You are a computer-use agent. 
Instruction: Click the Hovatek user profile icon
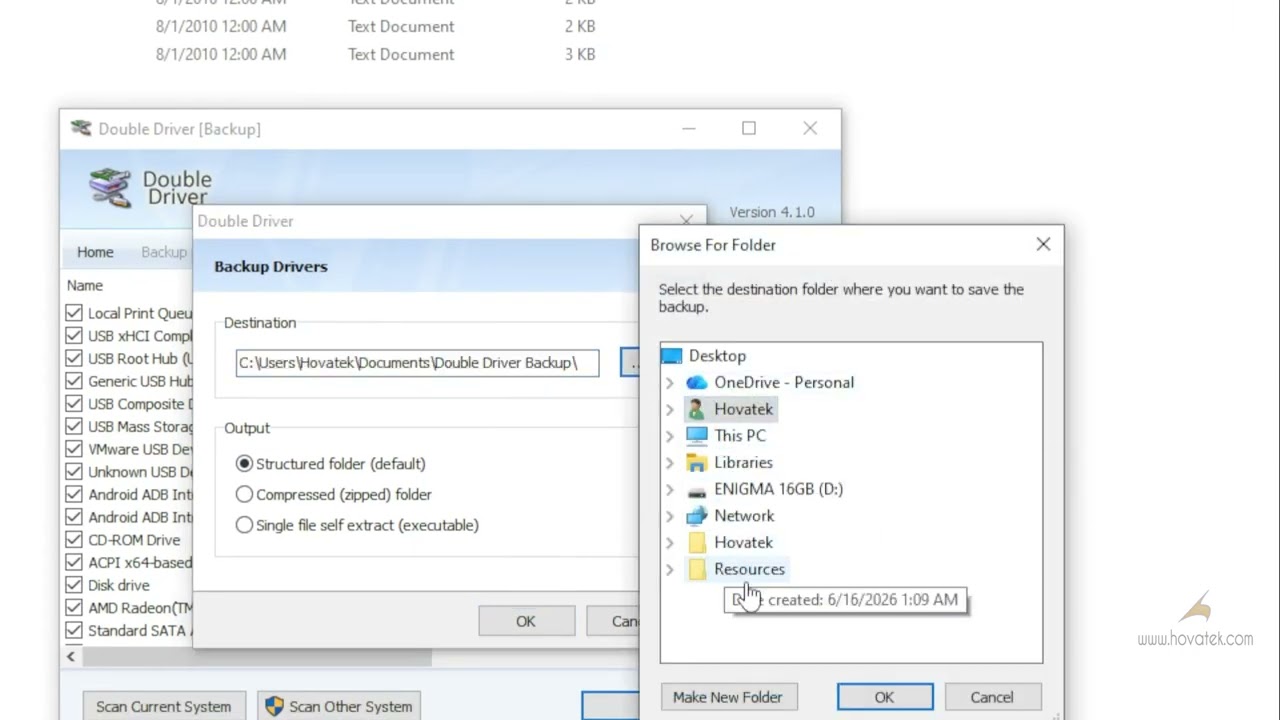pos(697,409)
